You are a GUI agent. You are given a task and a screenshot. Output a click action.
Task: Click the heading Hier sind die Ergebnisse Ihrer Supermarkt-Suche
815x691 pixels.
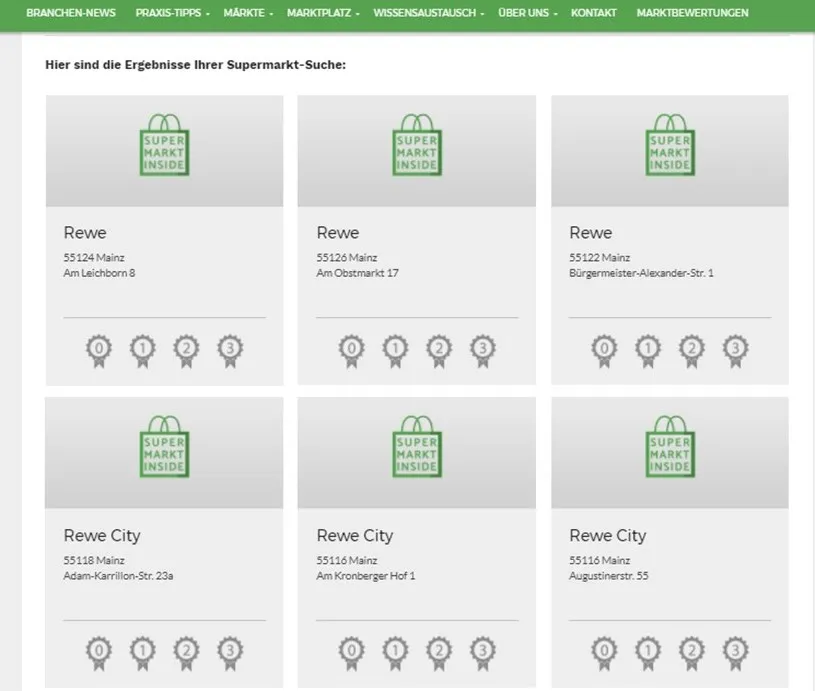[x=195, y=65]
